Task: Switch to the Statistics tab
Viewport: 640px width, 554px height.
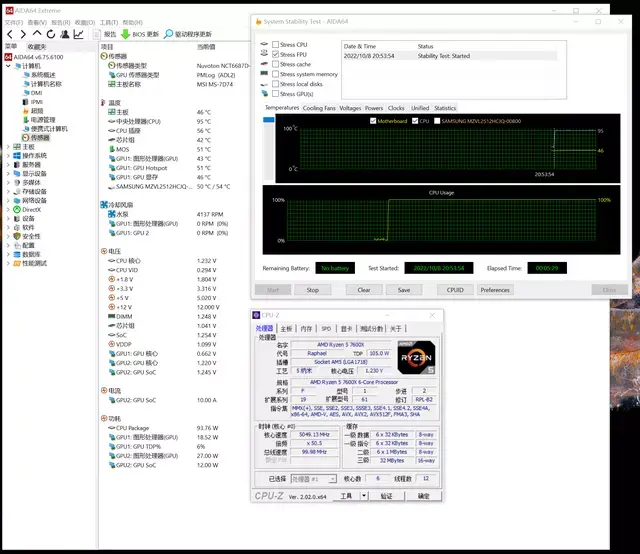Action: click(445, 108)
